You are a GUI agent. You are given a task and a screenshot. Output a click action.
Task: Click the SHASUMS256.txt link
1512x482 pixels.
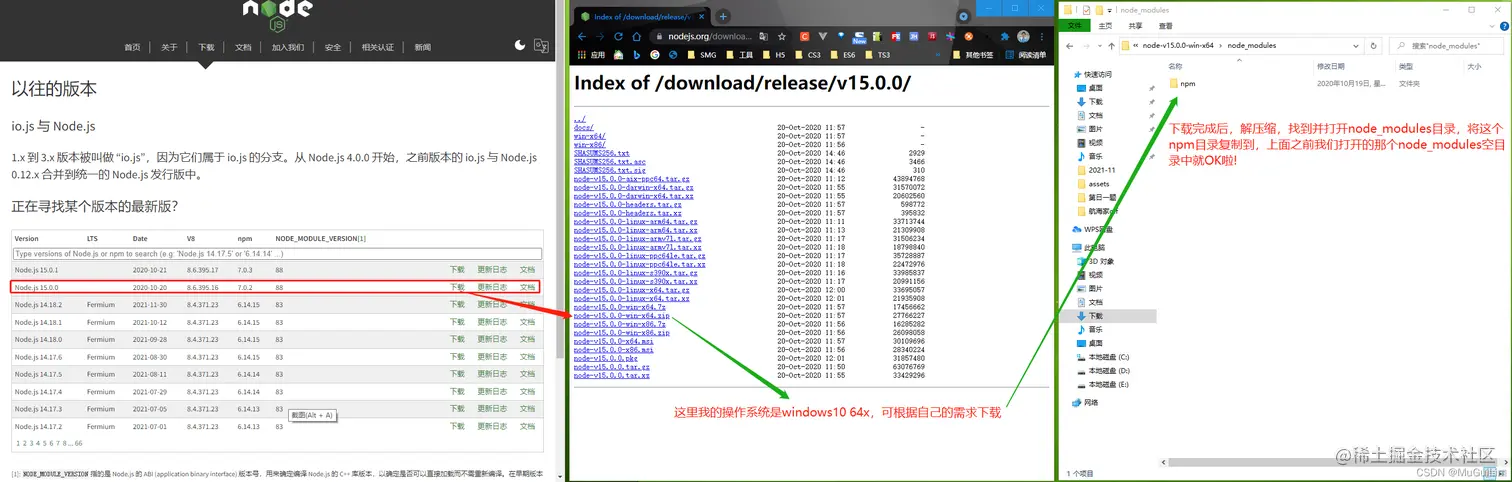tap(602, 153)
